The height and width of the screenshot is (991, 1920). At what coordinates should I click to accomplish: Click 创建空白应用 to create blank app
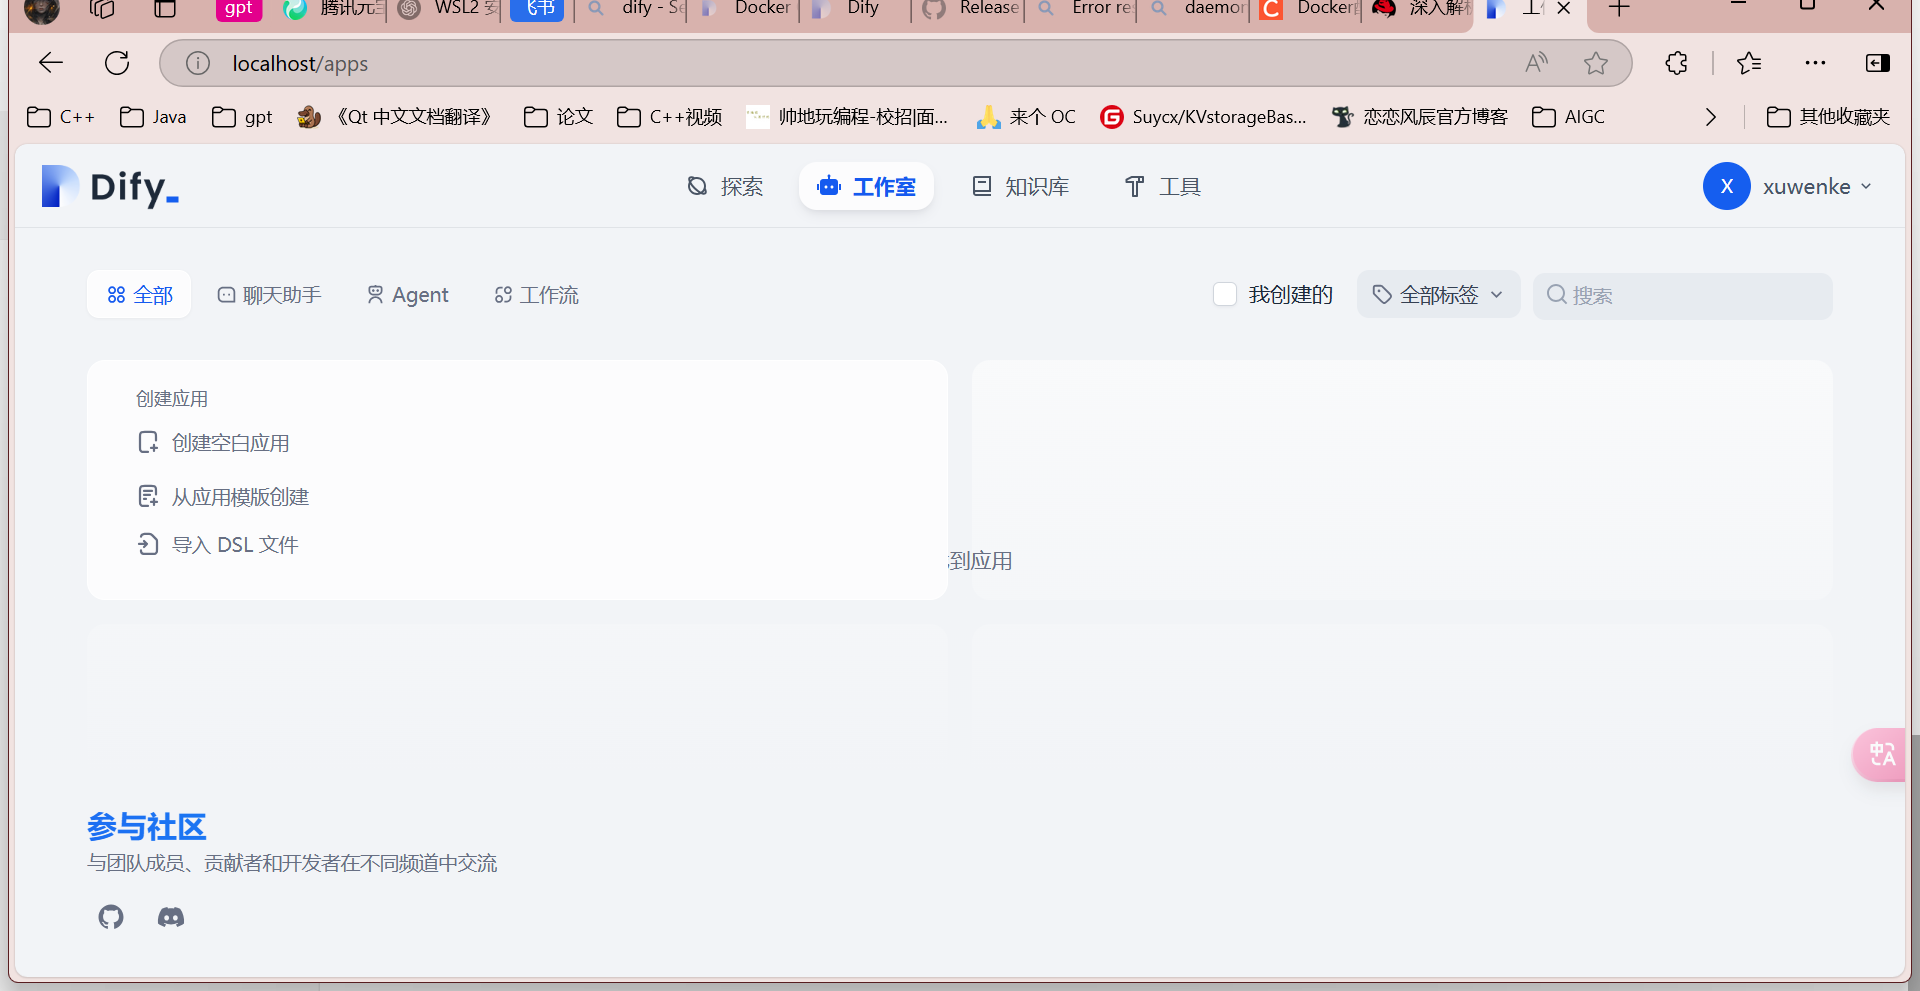point(214,443)
